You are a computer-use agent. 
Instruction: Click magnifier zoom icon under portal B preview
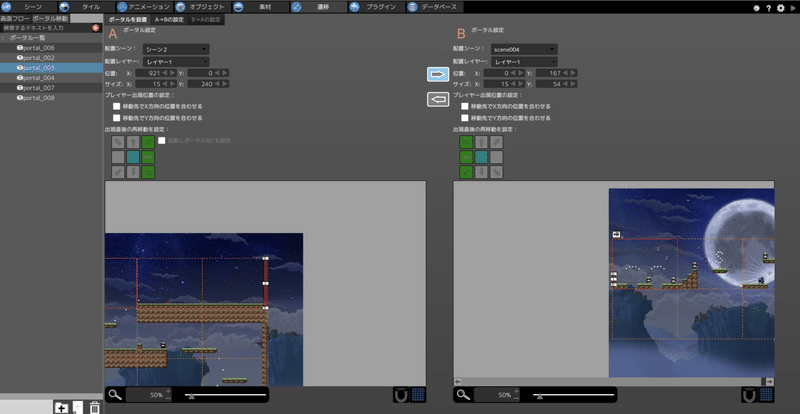coord(463,395)
